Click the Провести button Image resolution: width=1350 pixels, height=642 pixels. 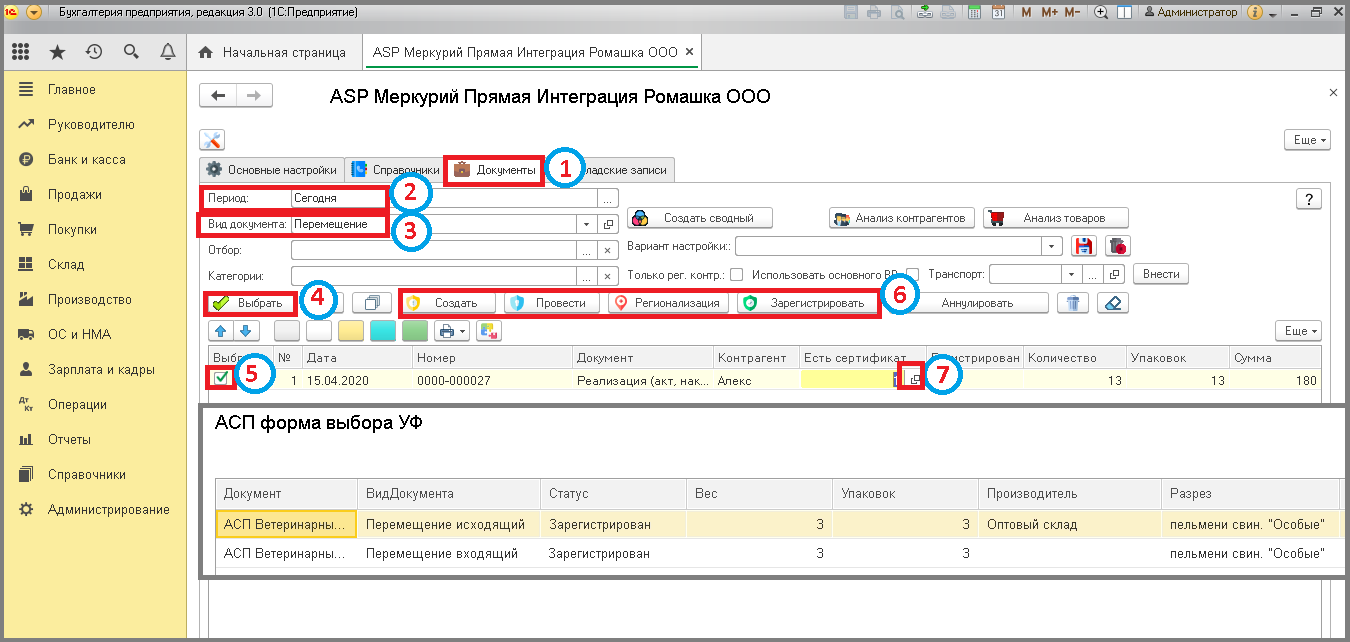pos(551,303)
